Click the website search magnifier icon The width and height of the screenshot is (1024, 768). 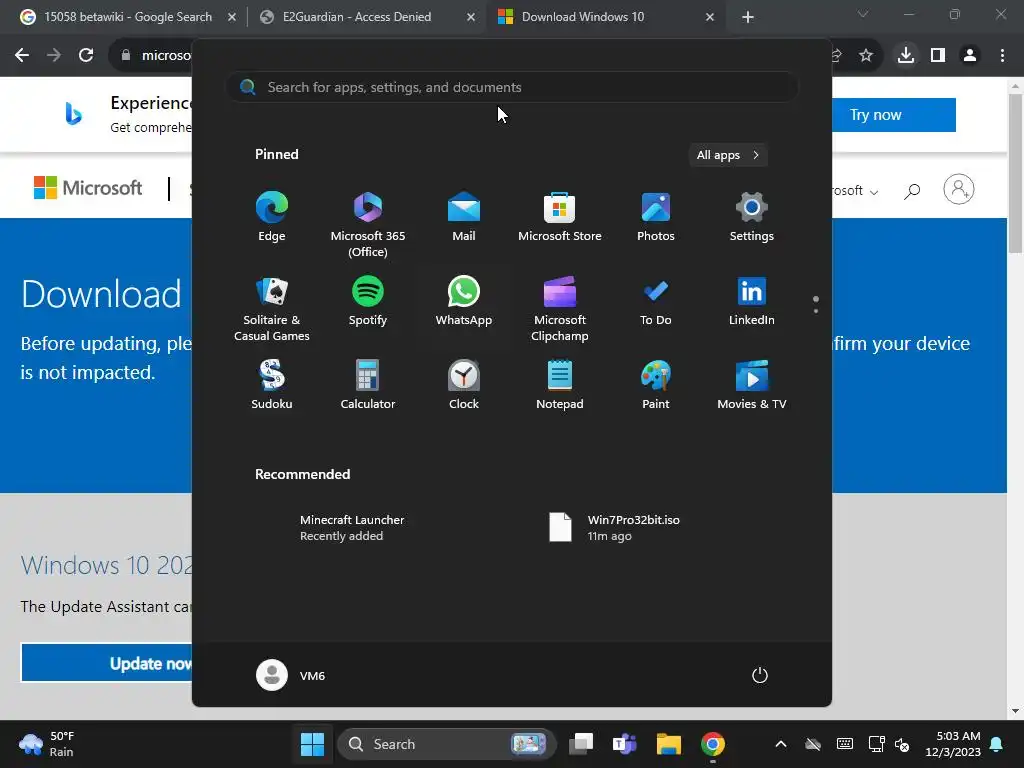pyautogui.click(x=912, y=191)
